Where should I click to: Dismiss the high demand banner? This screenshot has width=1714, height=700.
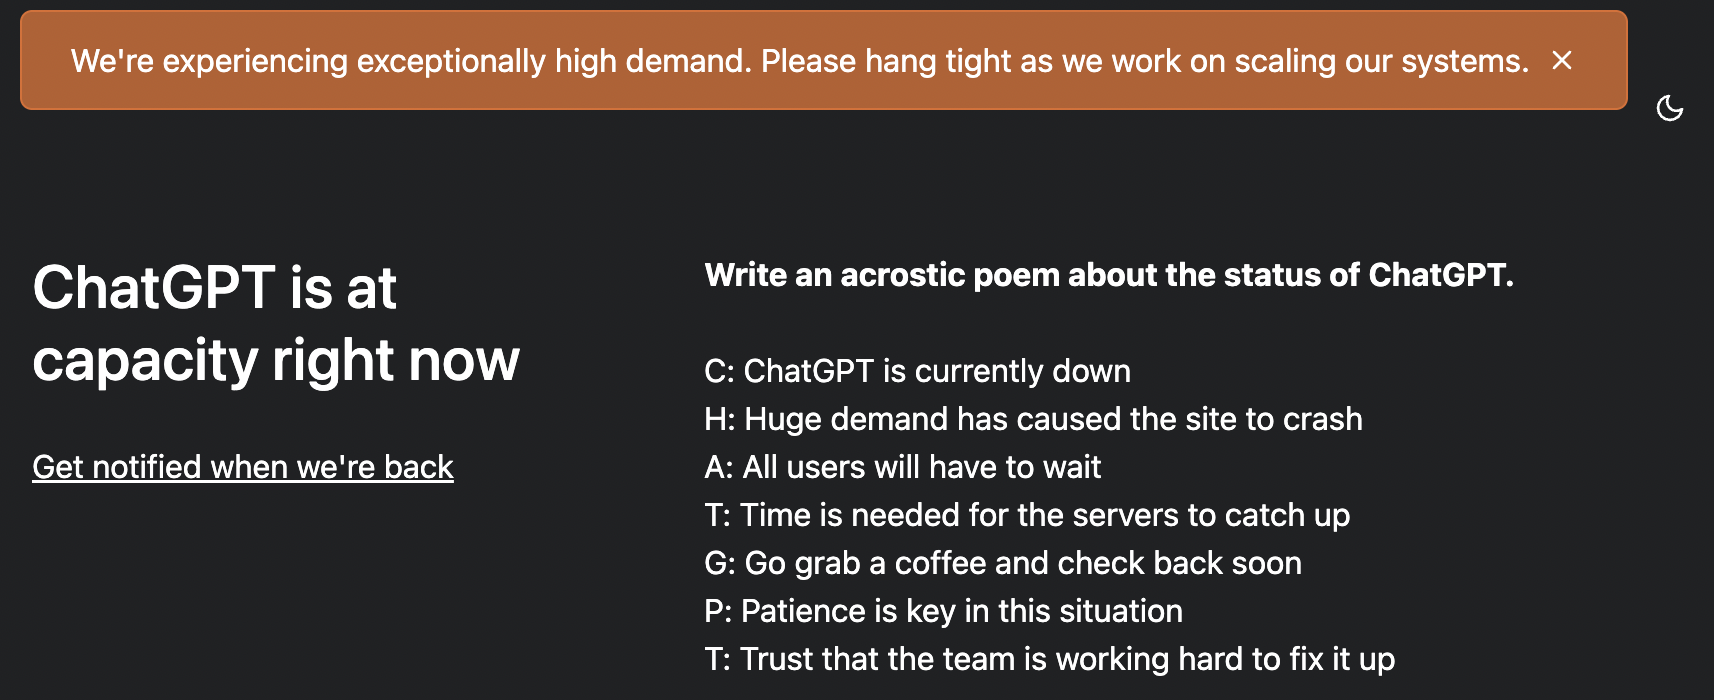pos(1561,61)
